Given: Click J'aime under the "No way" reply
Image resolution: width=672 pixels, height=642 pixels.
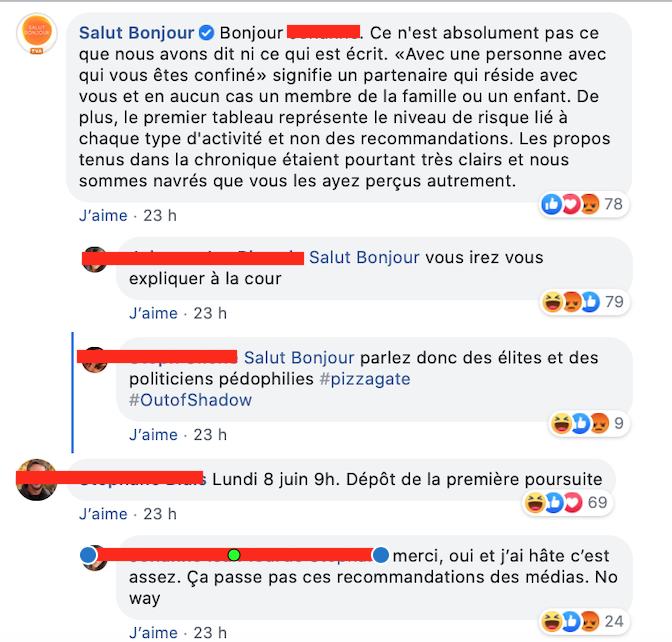Looking at the screenshot, I should (x=153, y=633).
